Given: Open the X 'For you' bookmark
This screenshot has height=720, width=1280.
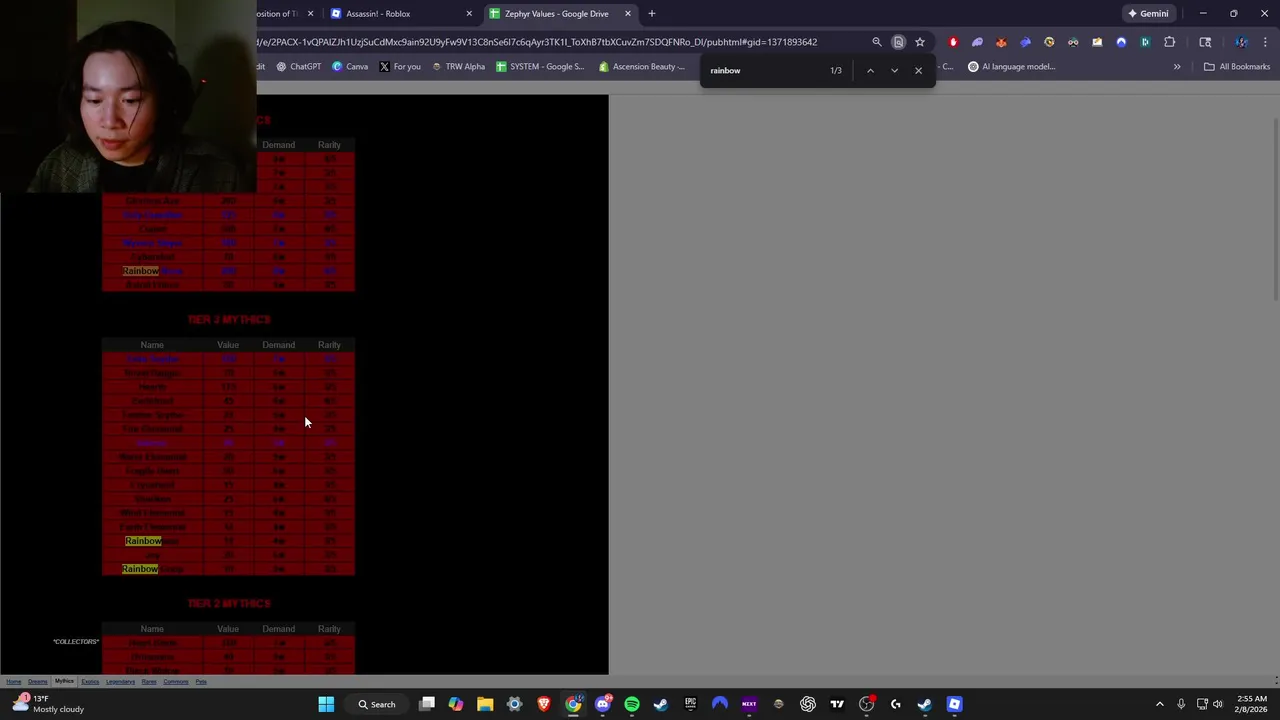Looking at the screenshot, I should 400,67.
